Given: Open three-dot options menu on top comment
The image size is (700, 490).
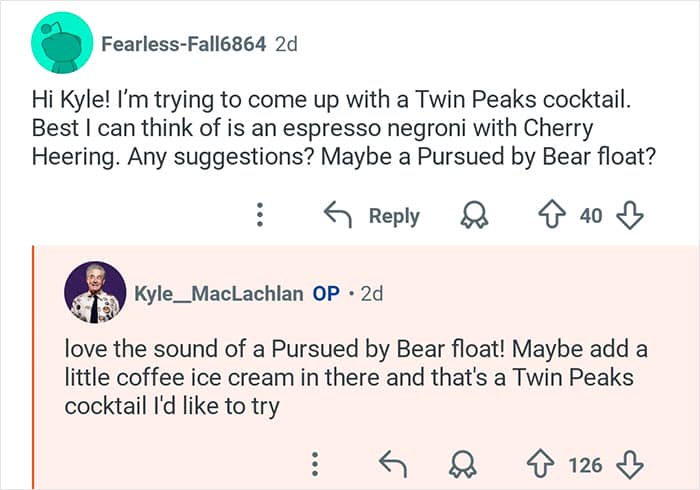Looking at the screenshot, I should (x=259, y=216).
